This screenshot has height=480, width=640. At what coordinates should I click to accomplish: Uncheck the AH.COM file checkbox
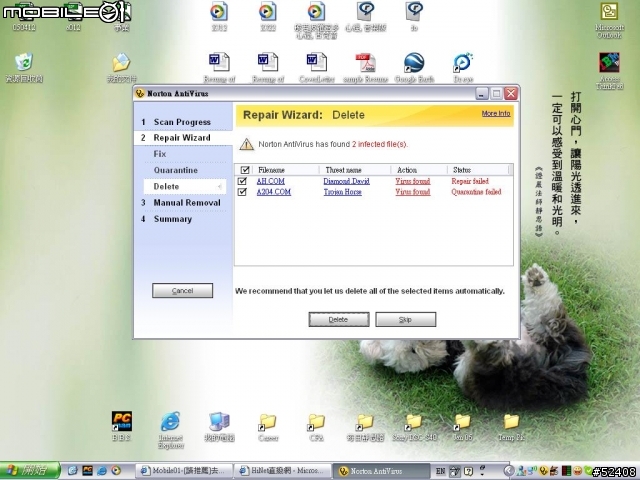(x=242, y=181)
